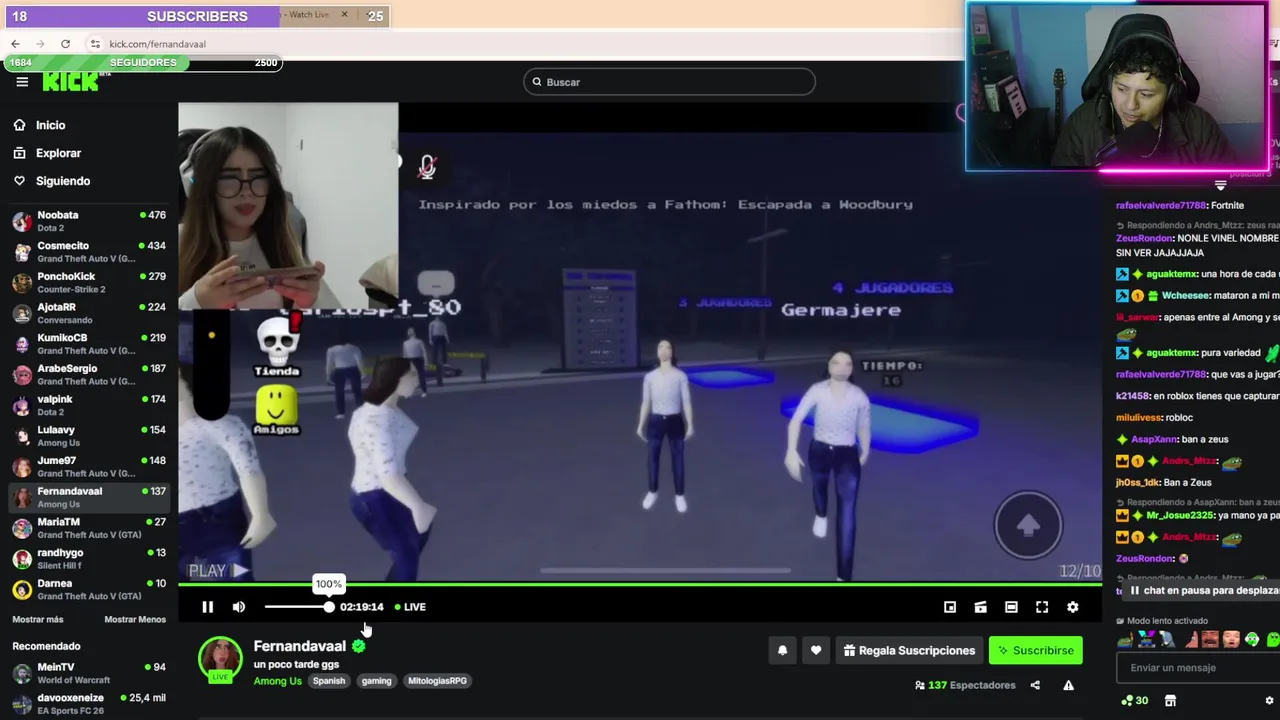Click Fernandavaal verified badge icon
Image resolution: width=1280 pixels, height=720 pixels.
tap(358, 646)
